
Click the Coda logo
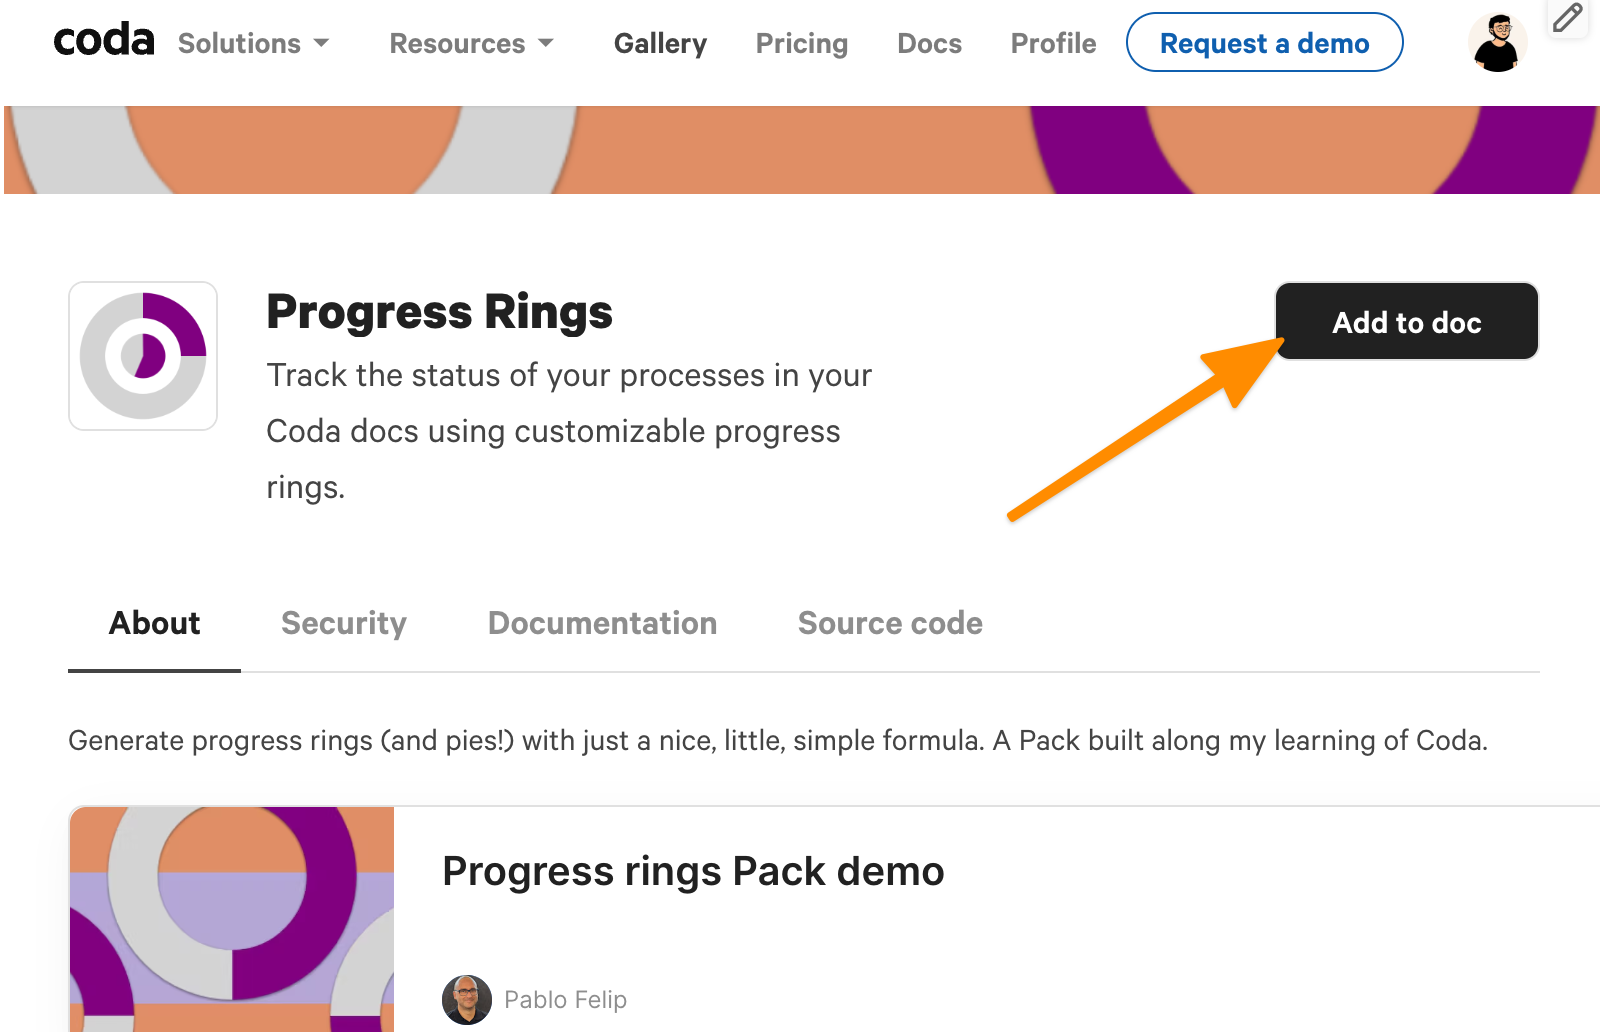coord(104,42)
